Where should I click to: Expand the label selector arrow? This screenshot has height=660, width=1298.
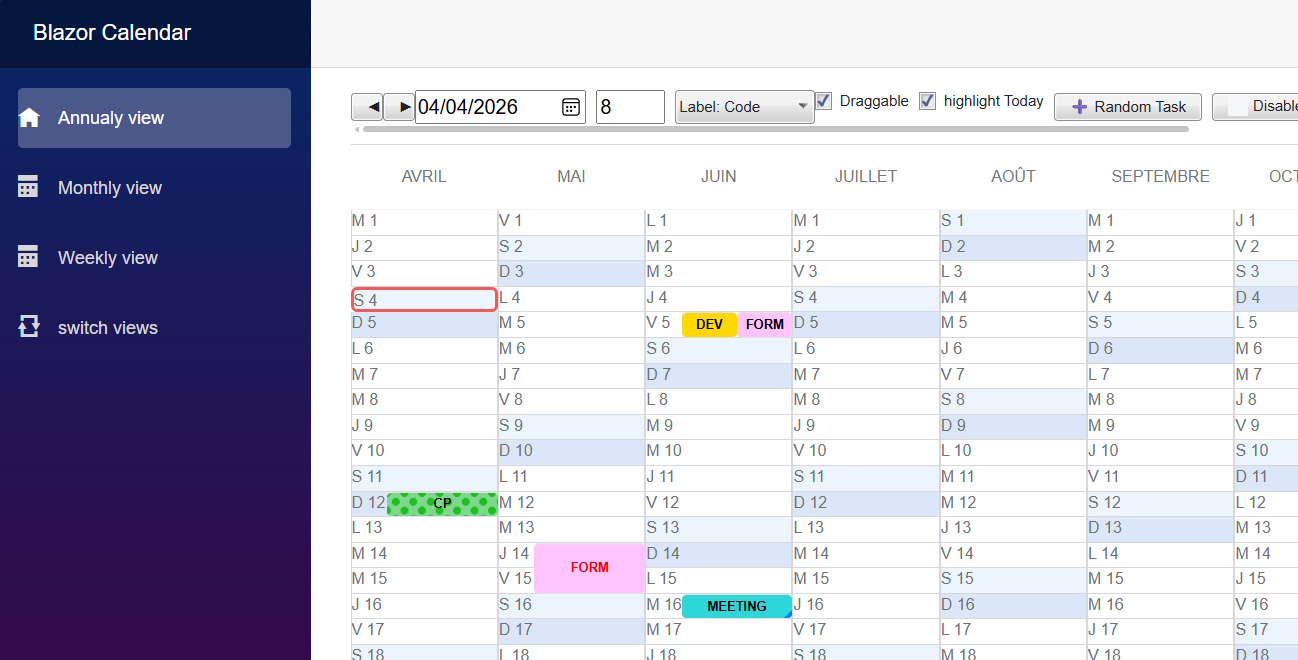point(801,105)
